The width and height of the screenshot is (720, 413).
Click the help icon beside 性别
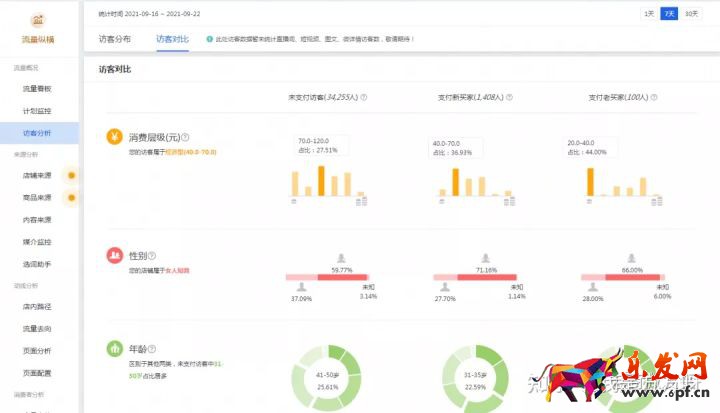[152, 256]
